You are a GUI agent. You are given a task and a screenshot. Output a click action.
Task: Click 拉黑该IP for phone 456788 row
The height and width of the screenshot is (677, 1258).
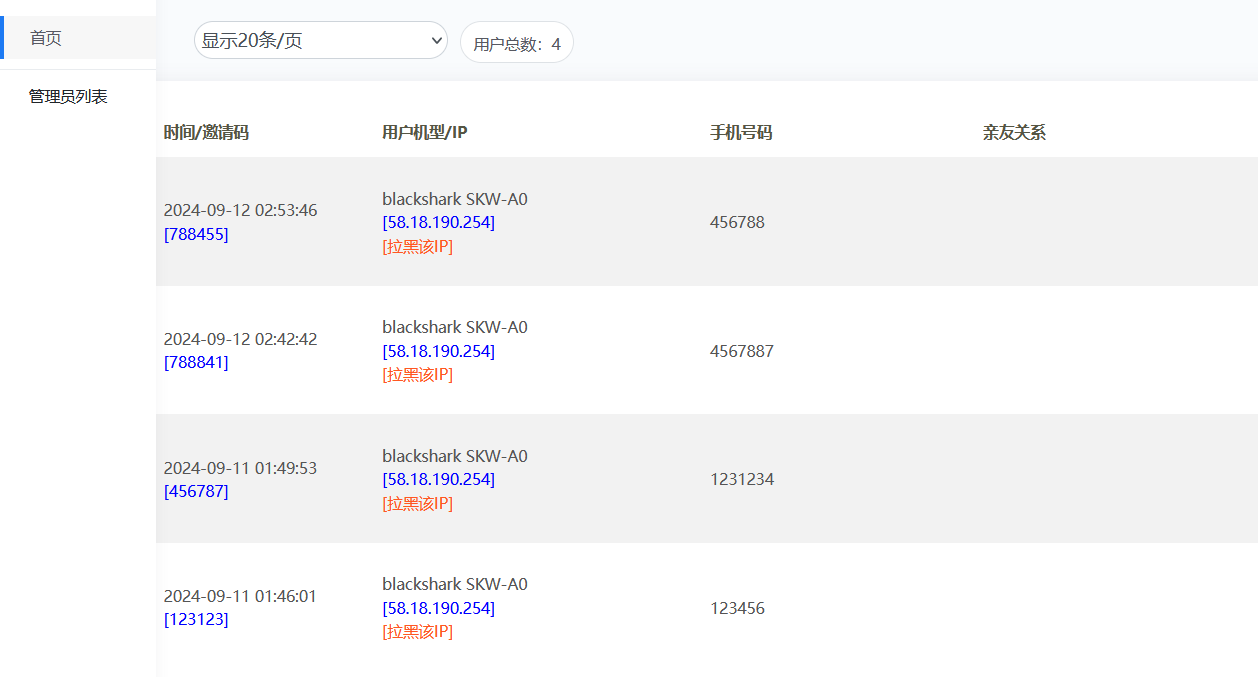[x=417, y=246]
